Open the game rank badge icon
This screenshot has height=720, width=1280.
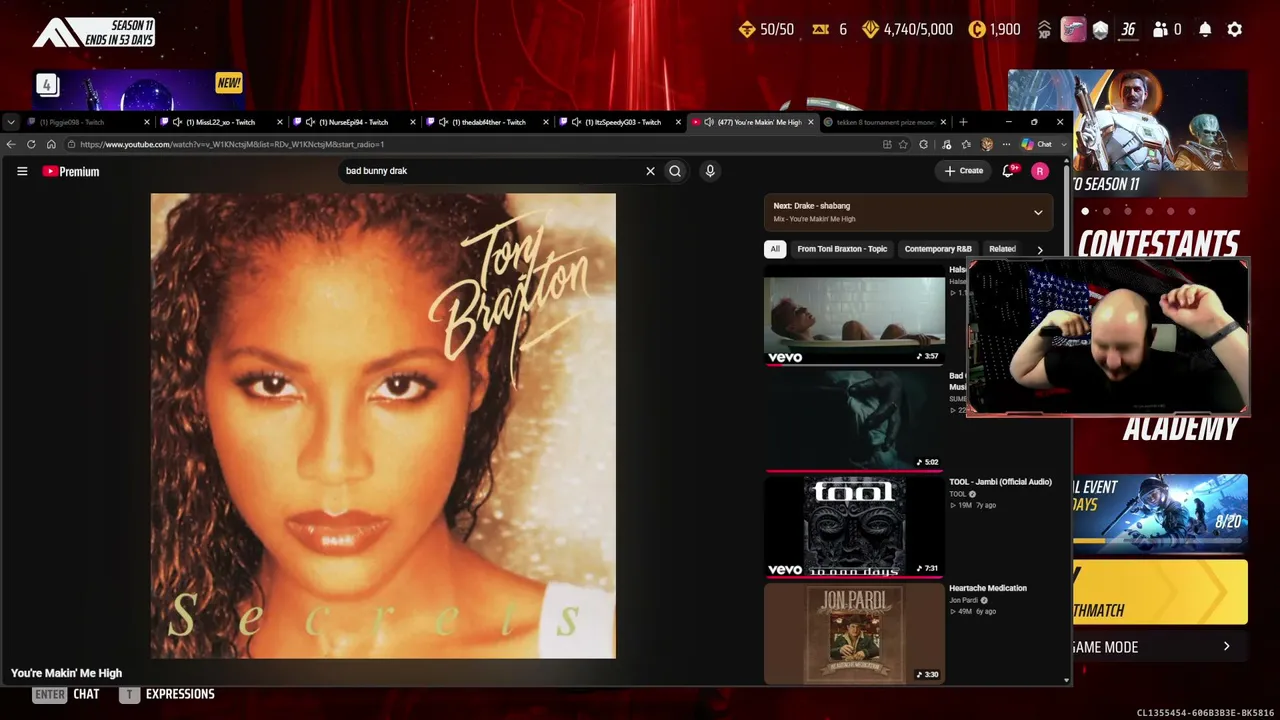pos(1100,30)
